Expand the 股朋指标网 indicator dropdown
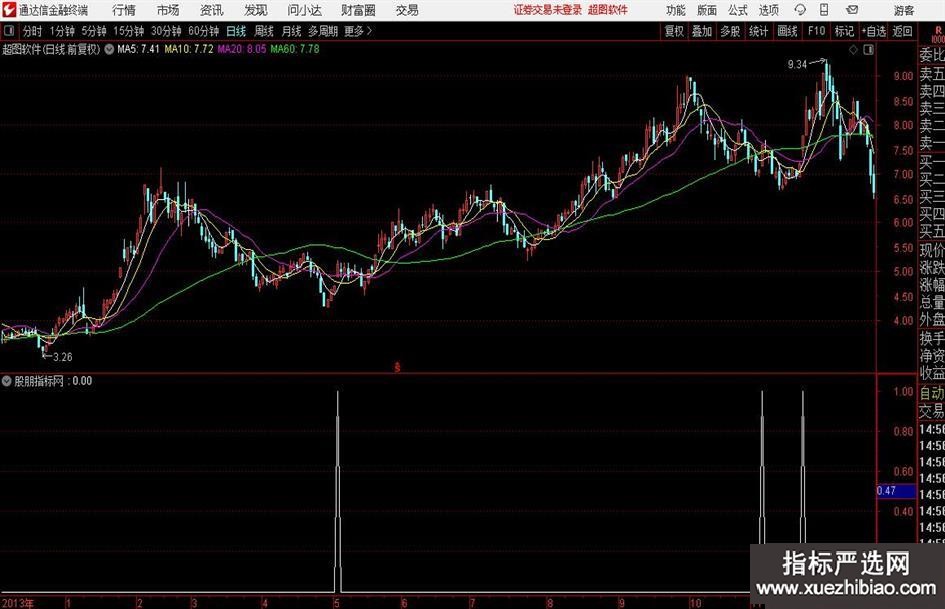Screen dimensions: 945x609 (7, 381)
